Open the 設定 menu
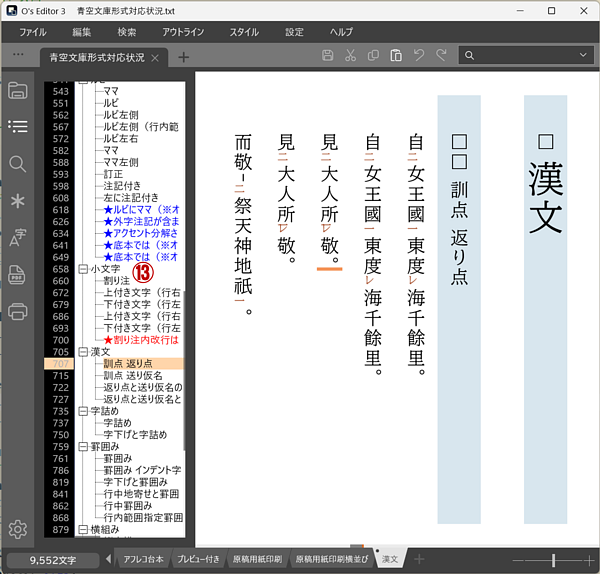 click(x=294, y=32)
